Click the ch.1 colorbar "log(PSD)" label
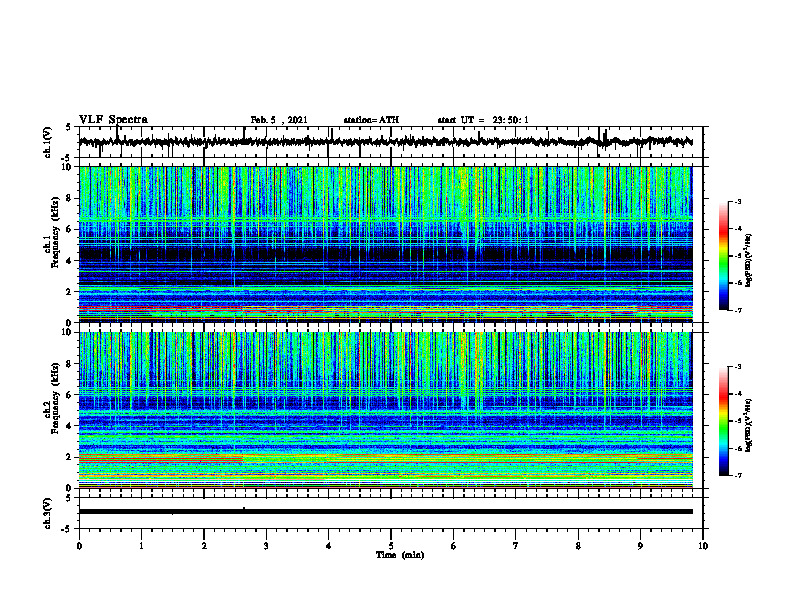792x612 pixels. pyautogui.click(x=749, y=261)
